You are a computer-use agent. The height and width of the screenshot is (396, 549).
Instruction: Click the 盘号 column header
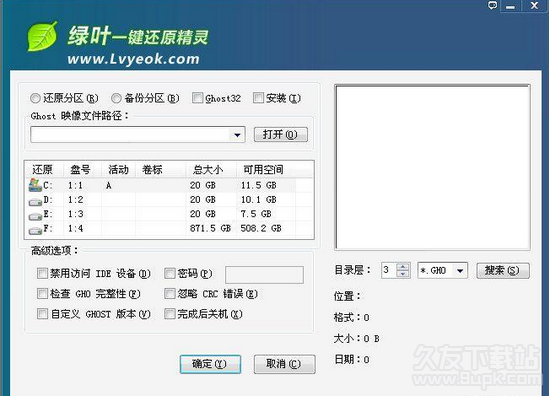pyautogui.click(x=82, y=170)
